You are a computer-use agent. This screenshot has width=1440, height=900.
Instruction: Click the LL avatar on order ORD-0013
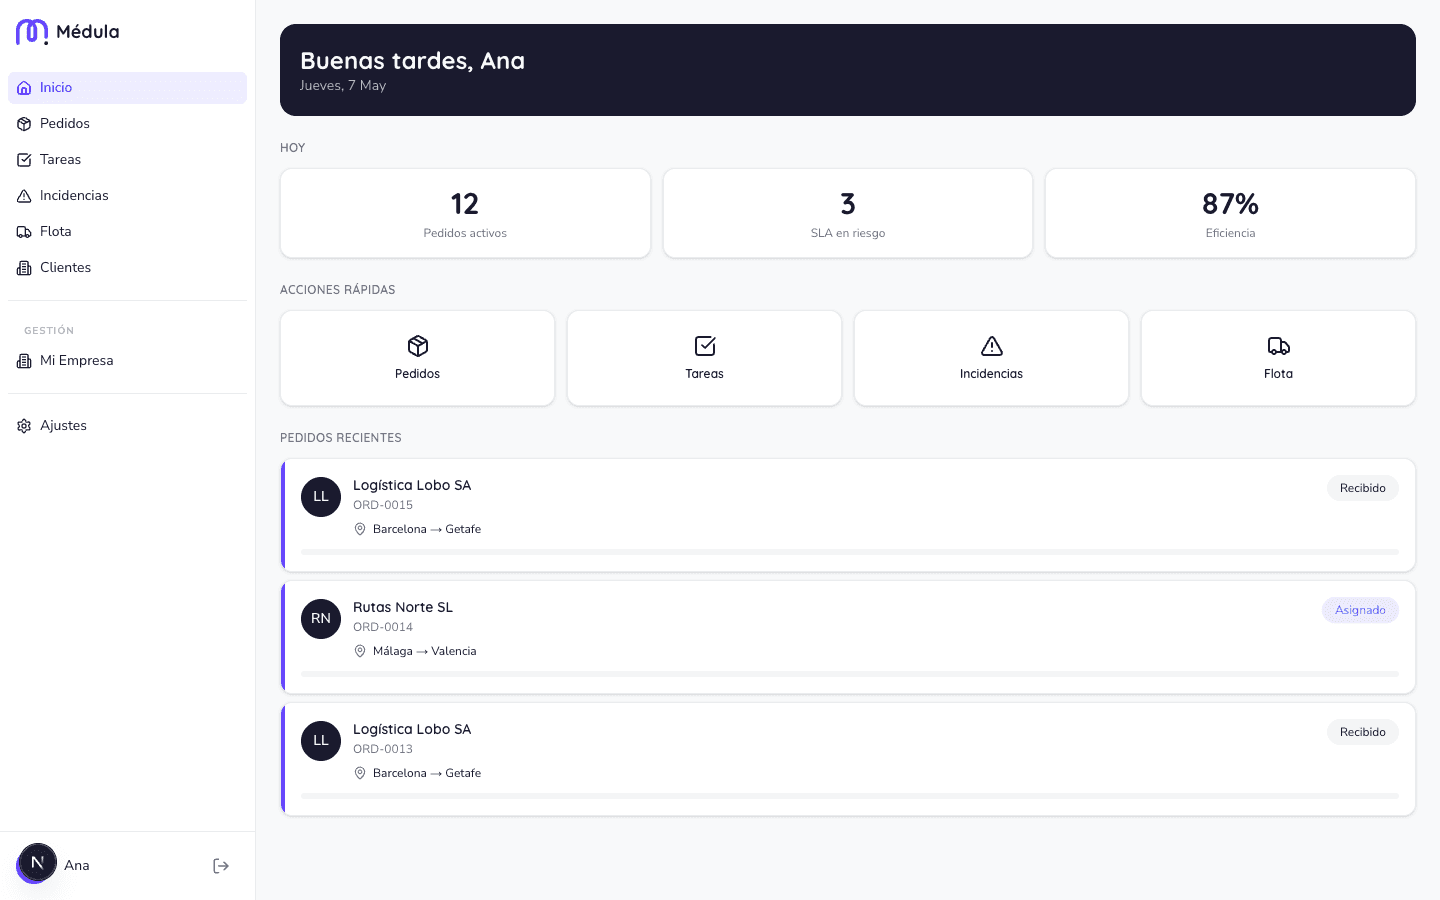pos(321,741)
